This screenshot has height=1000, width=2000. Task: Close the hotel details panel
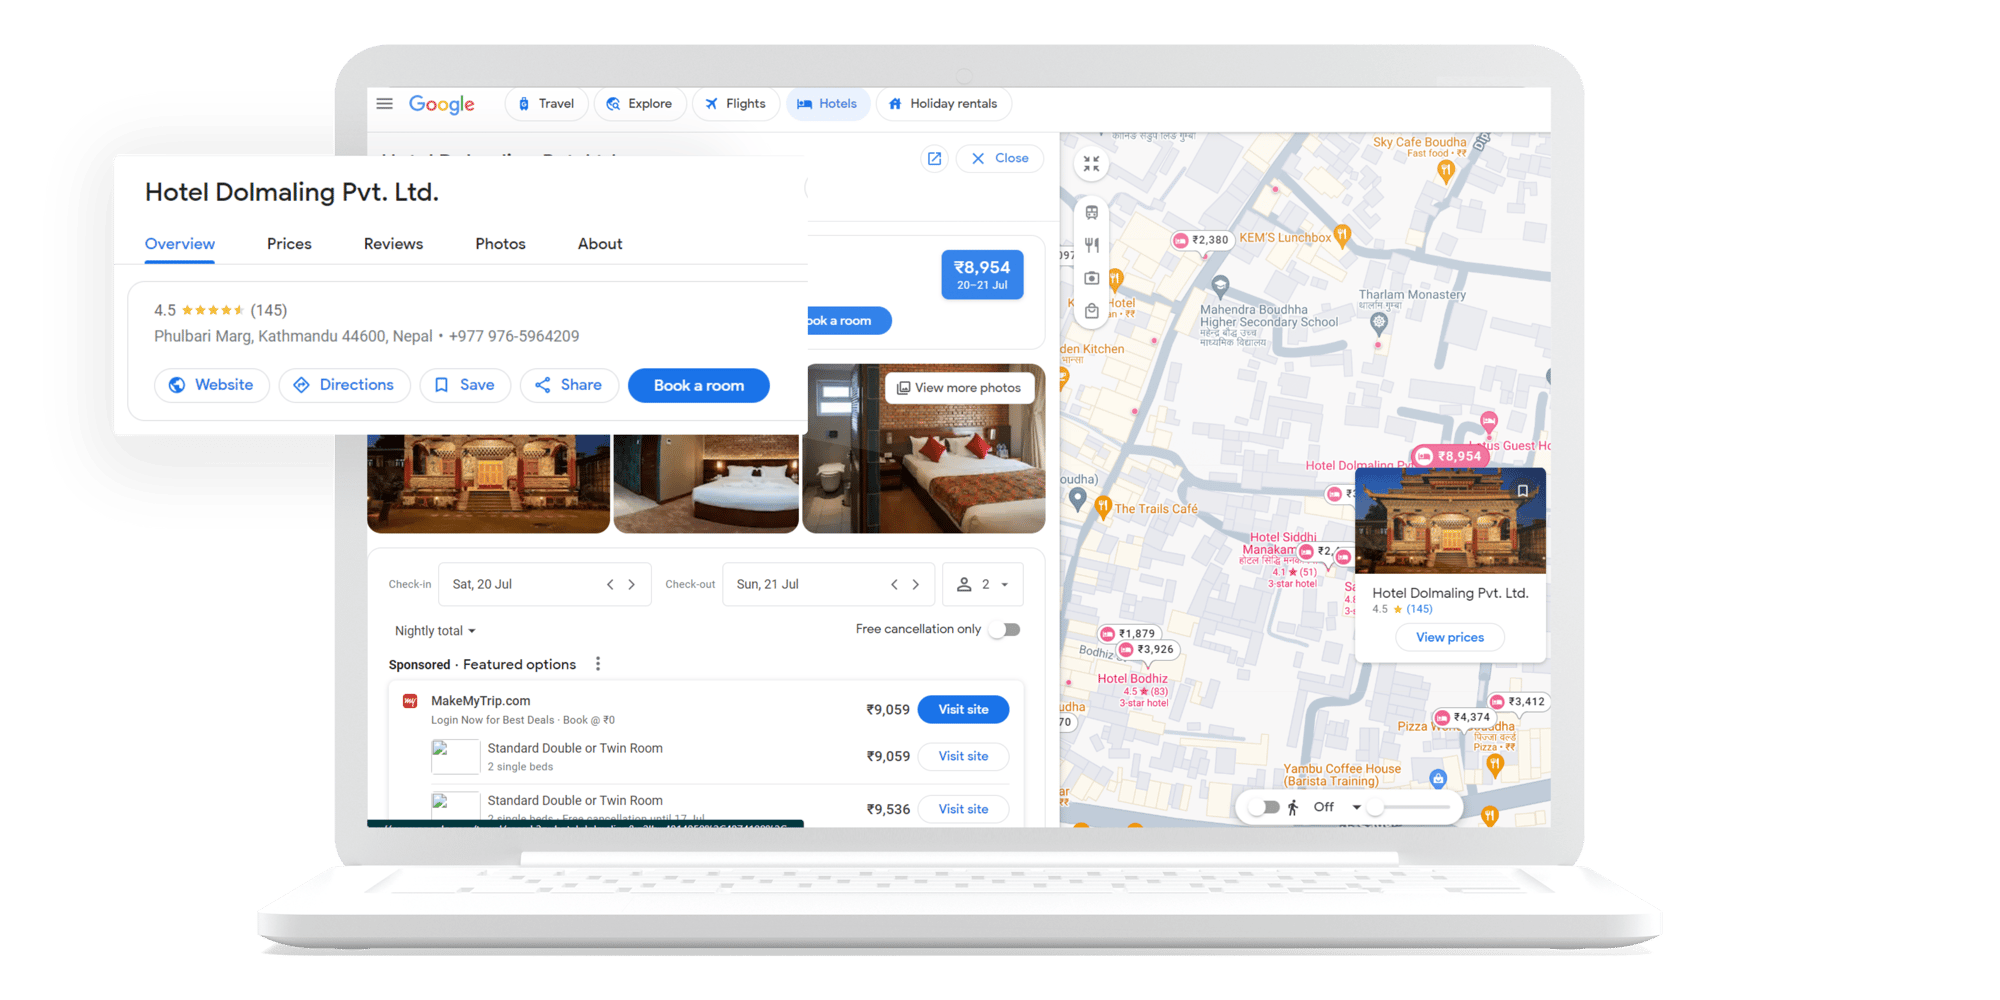(x=1000, y=159)
